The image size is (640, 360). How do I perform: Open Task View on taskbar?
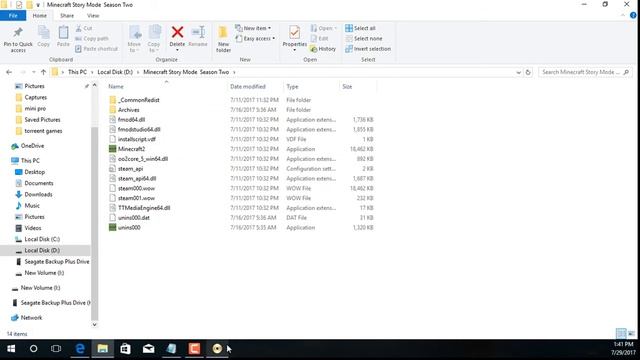[56, 349]
